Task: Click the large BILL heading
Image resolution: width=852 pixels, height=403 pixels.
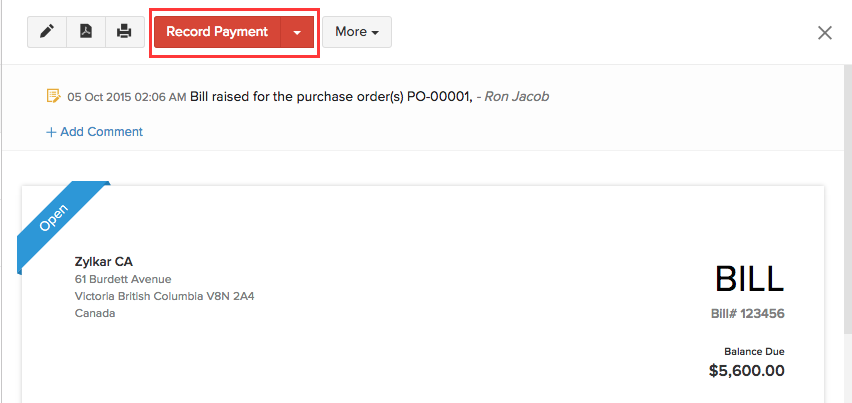Action: (x=749, y=279)
